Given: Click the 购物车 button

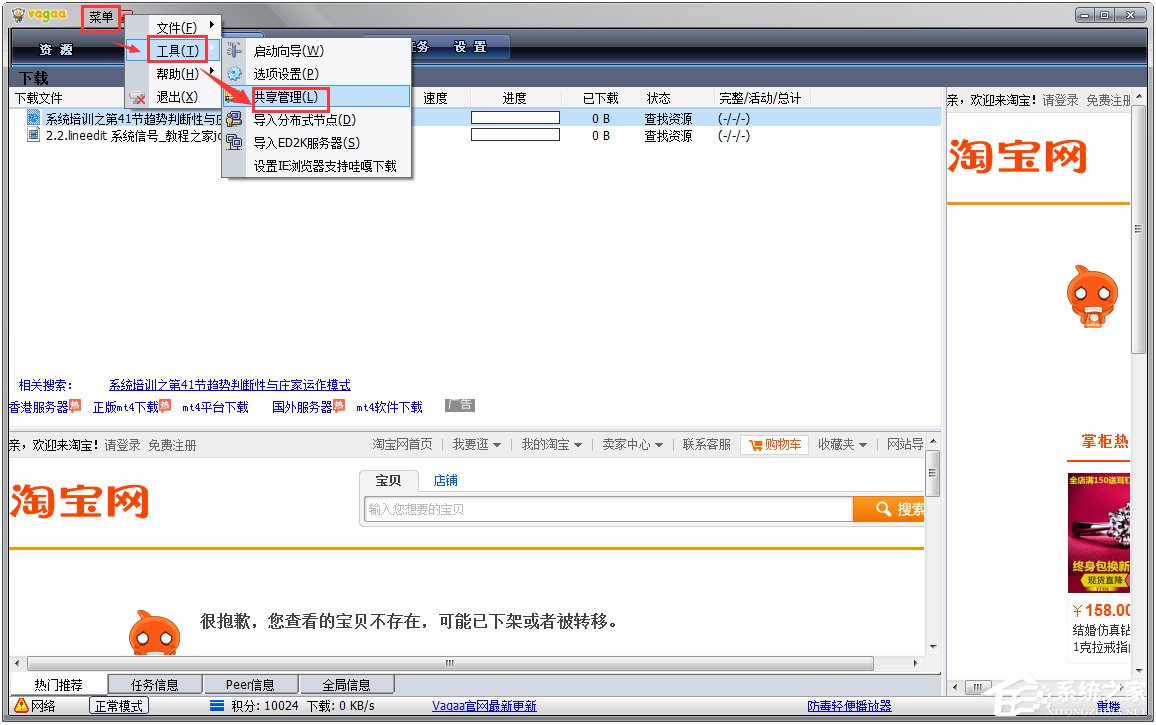Looking at the screenshot, I should click(x=774, y=445).
